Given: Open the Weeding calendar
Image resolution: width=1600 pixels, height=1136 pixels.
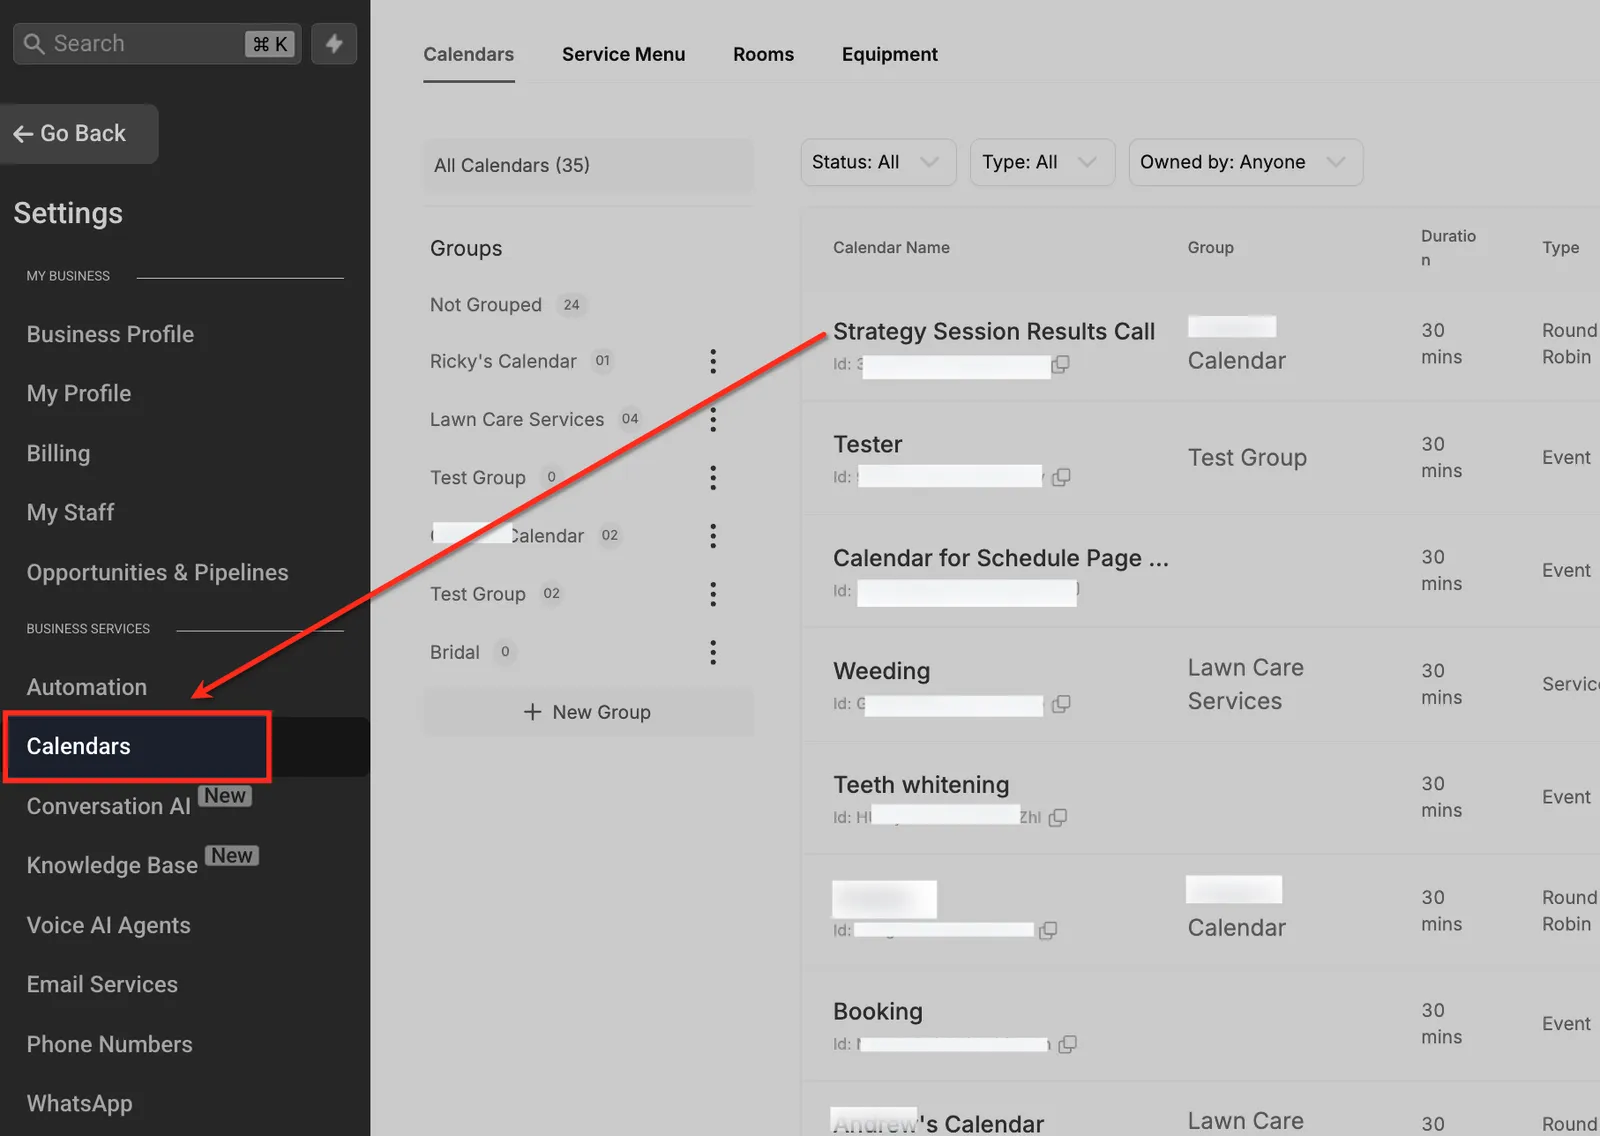Looking at the screenshot, I should 882,671.
